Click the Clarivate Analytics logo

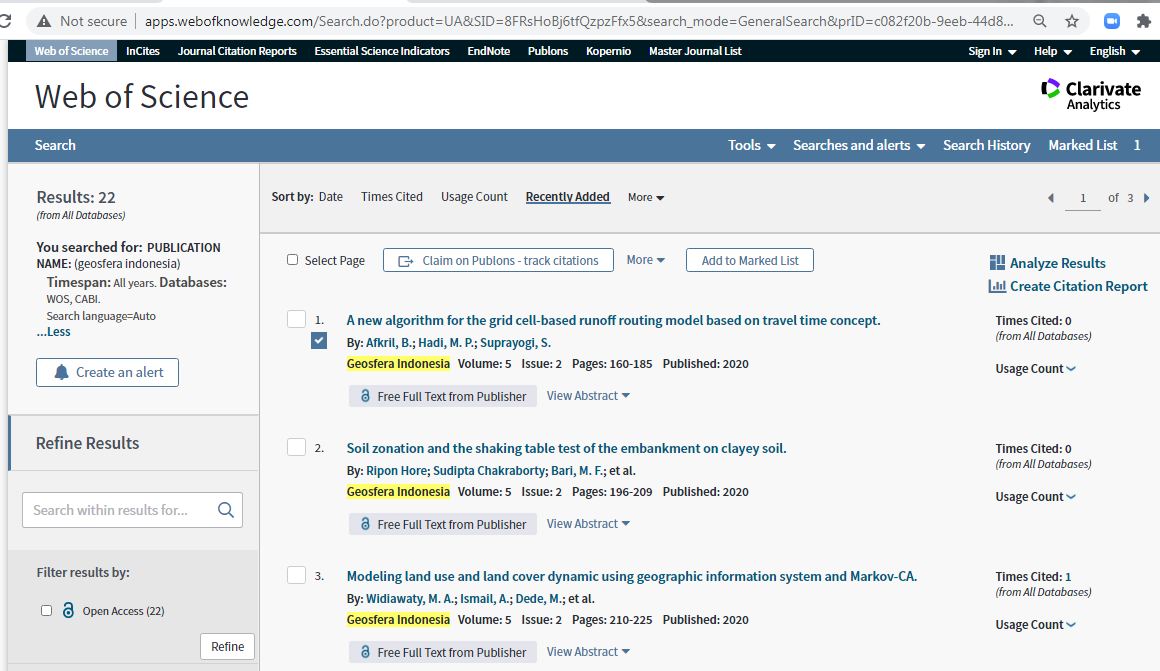click(1090, 95)
